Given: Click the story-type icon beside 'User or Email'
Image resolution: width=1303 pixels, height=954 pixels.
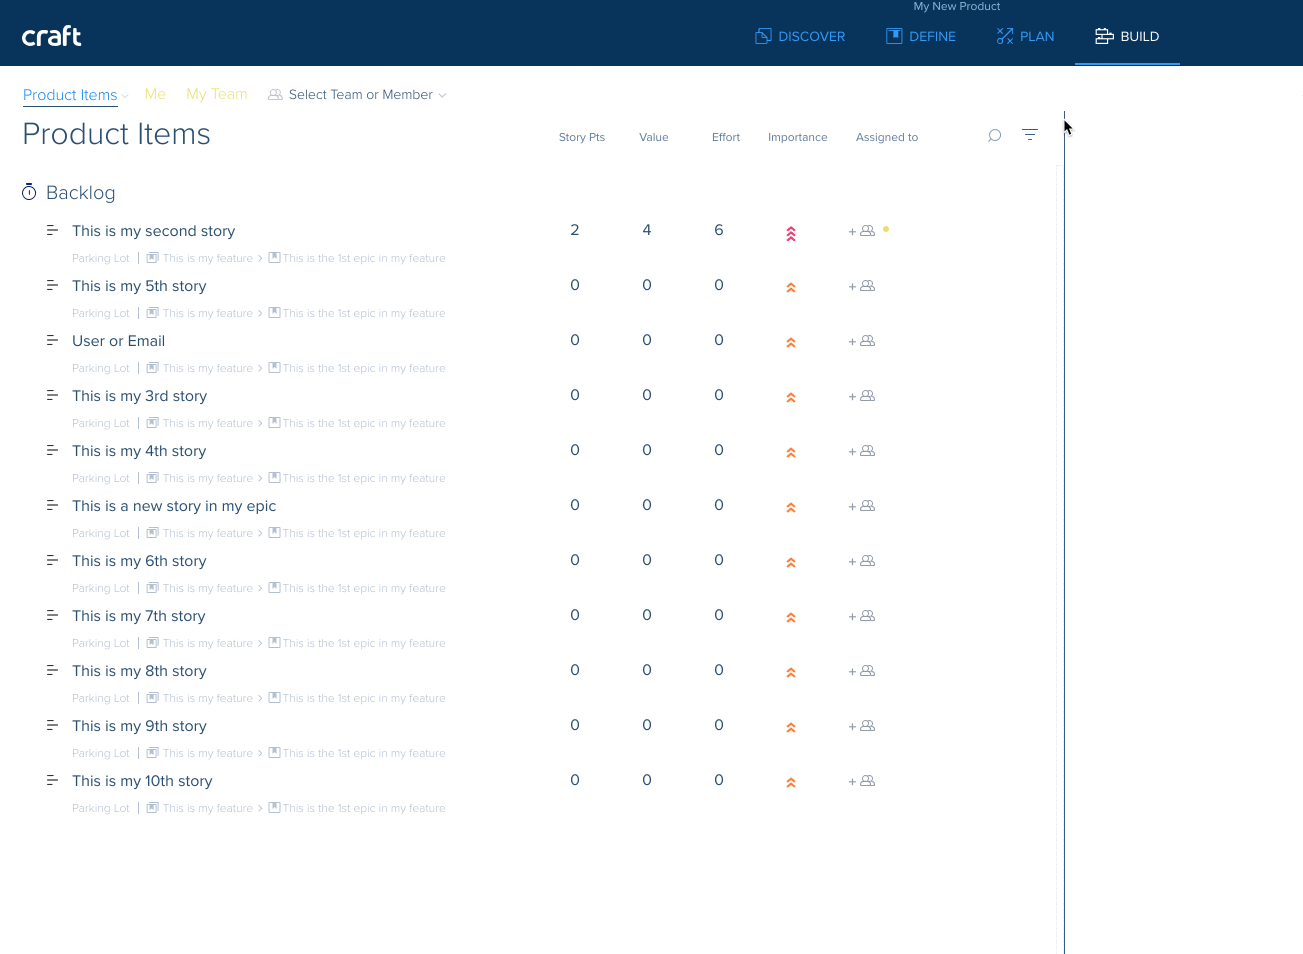Looking at the screenshot, I should point(52,341).
